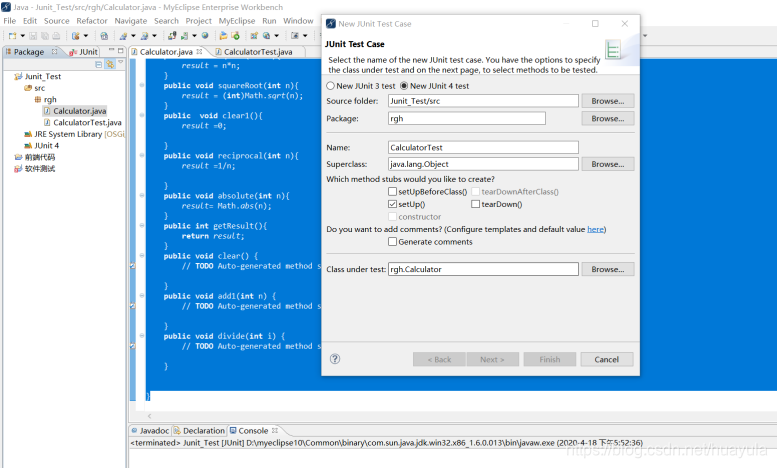Click the server-with-pen toolbar icon

[x=172, y=36]
